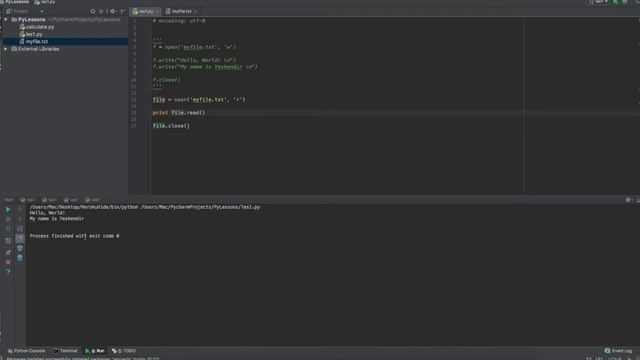This screenshot has height=360, width=640.
Task: Expand the External Libraries node arrow
Action: [x=6, y=49]
